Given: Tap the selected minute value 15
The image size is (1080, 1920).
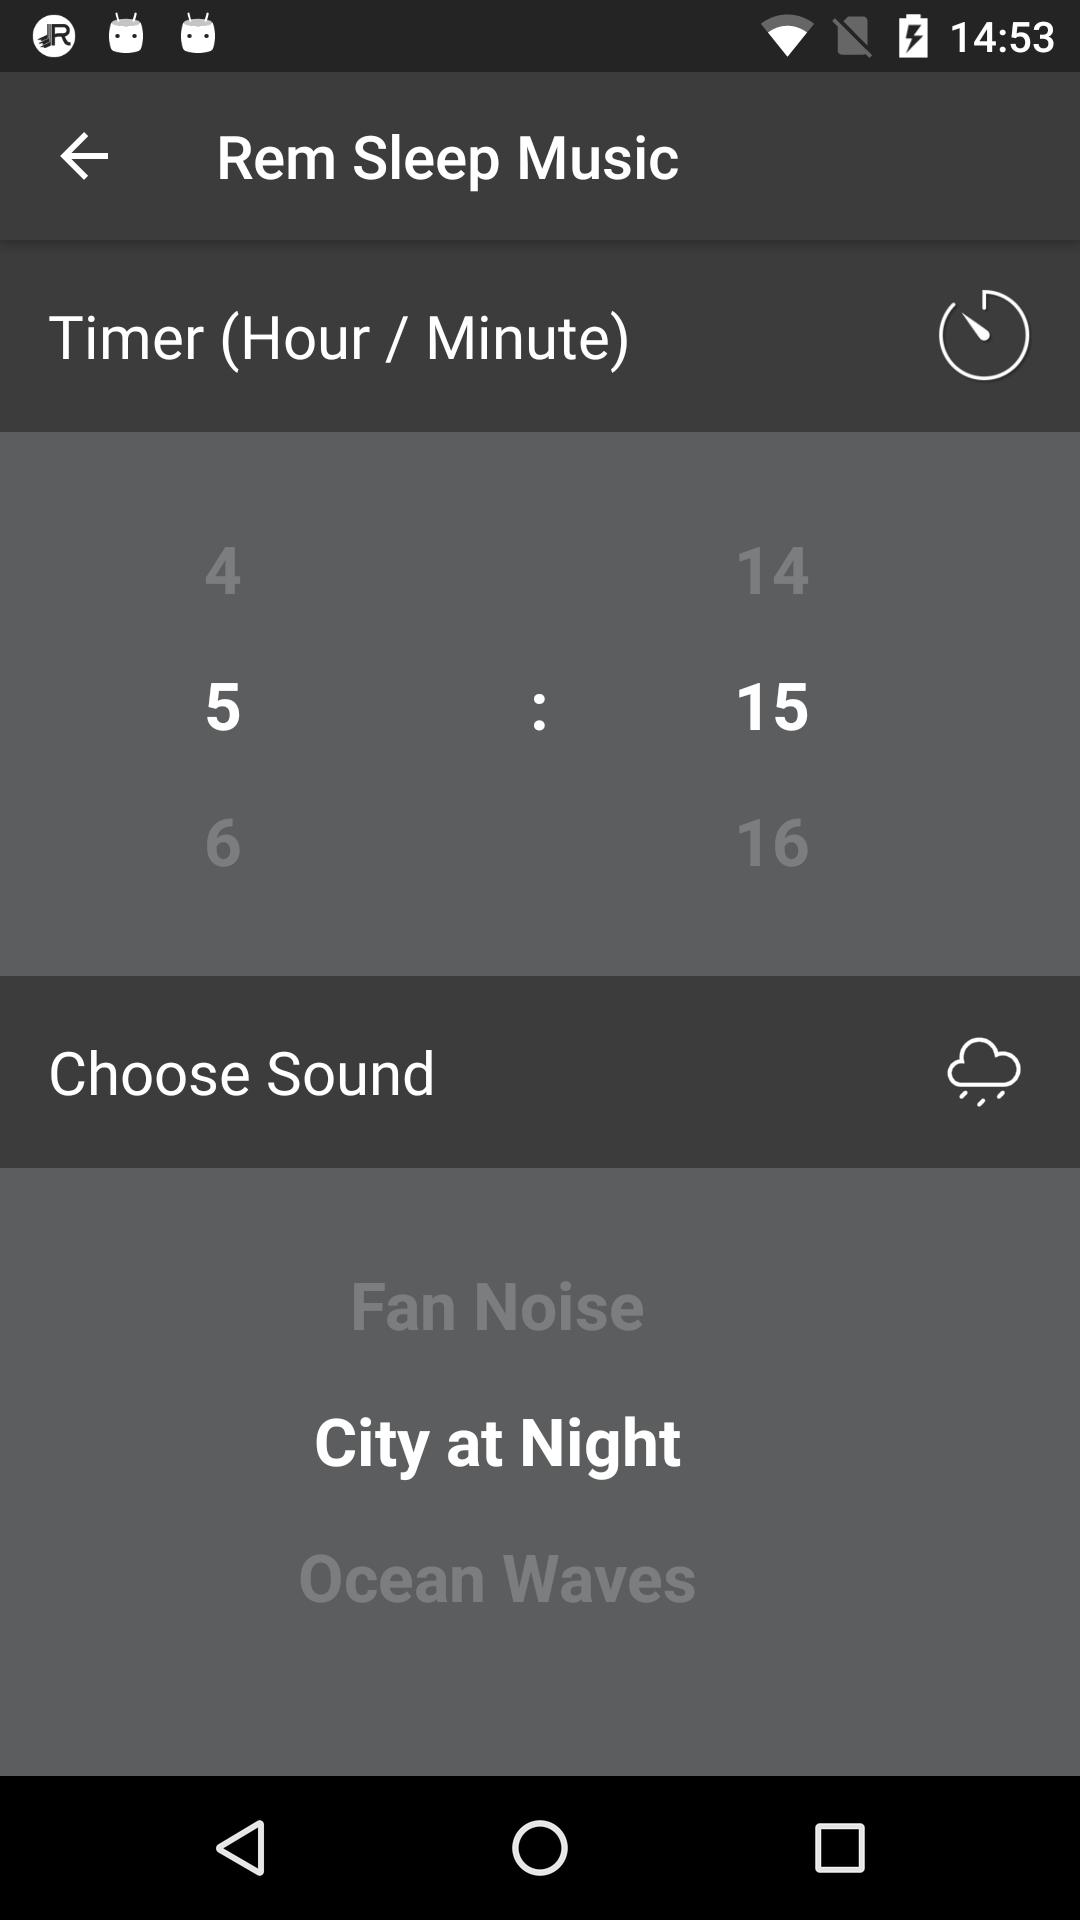Looking at the screenshot, I should point(771,705).
